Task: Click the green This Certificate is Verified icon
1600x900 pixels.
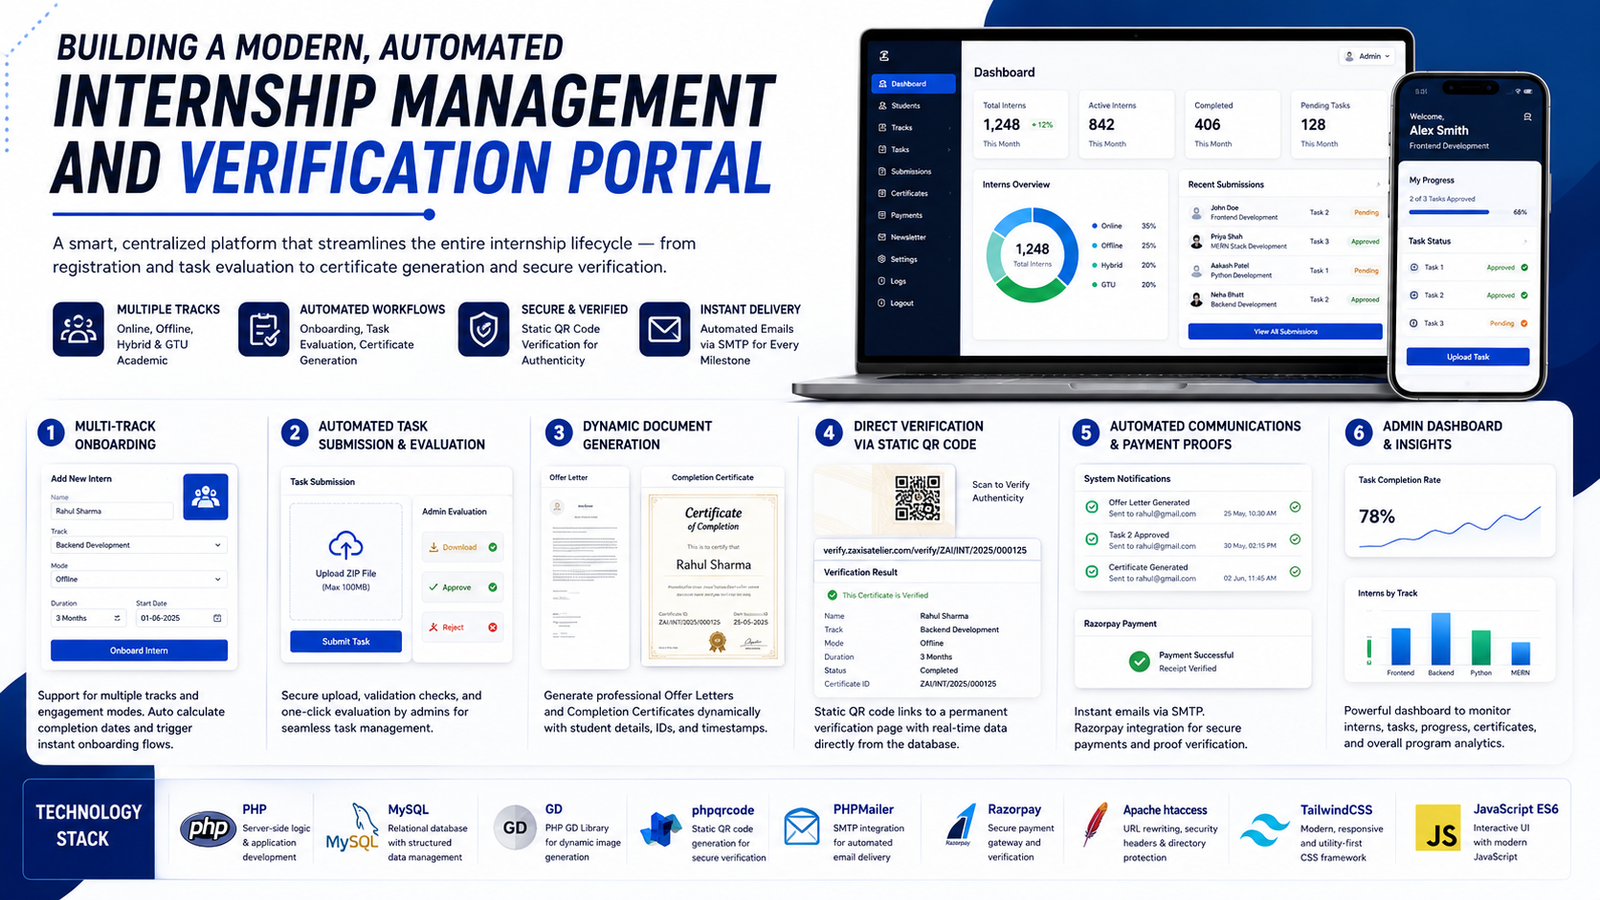Action: pos(832,595)
